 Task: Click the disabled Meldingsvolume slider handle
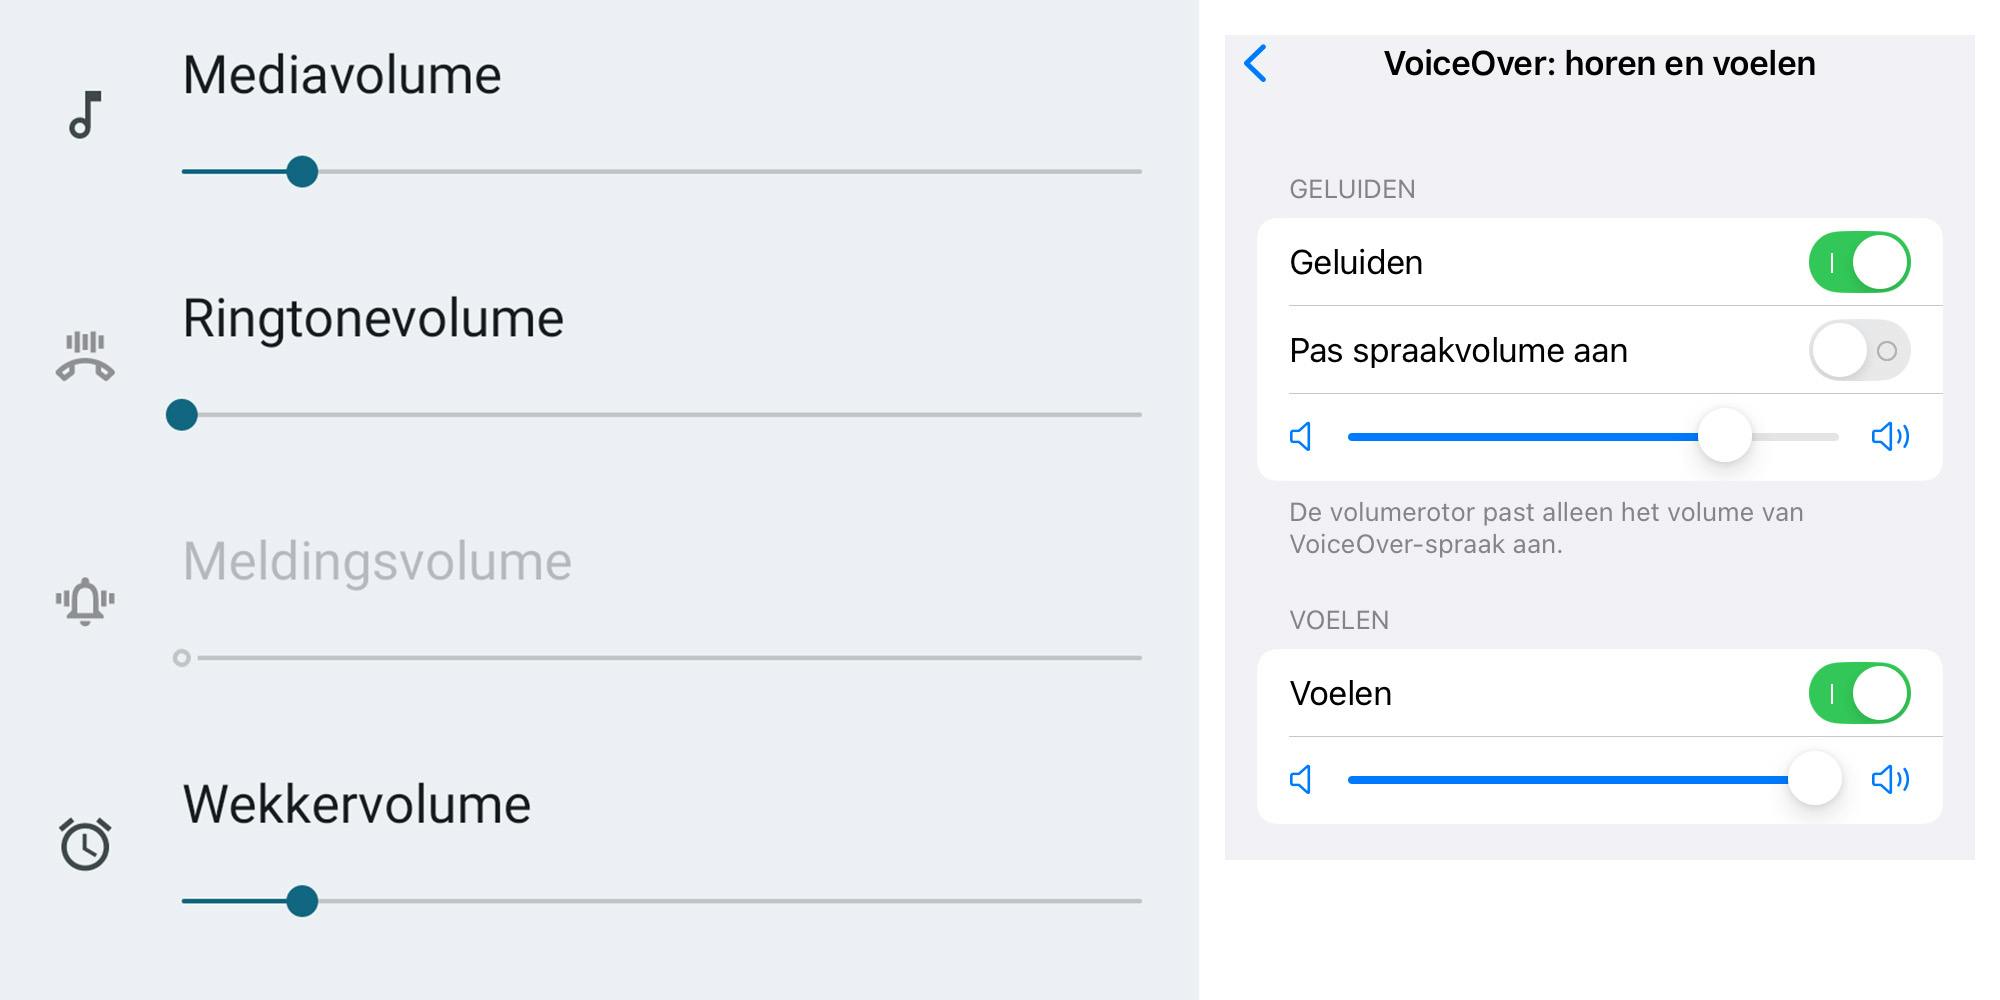pos(182,658)
